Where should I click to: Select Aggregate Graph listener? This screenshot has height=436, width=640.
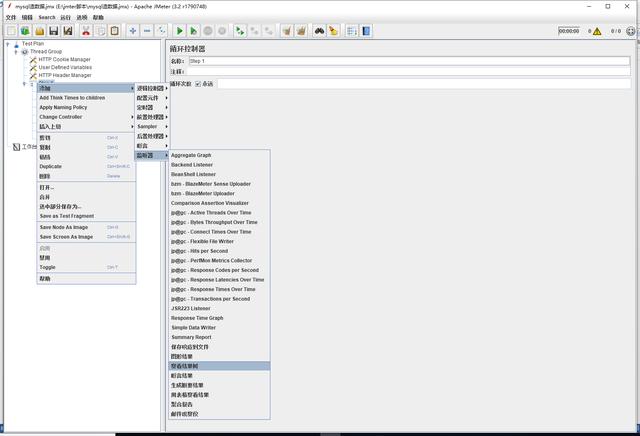click(191, 155)
